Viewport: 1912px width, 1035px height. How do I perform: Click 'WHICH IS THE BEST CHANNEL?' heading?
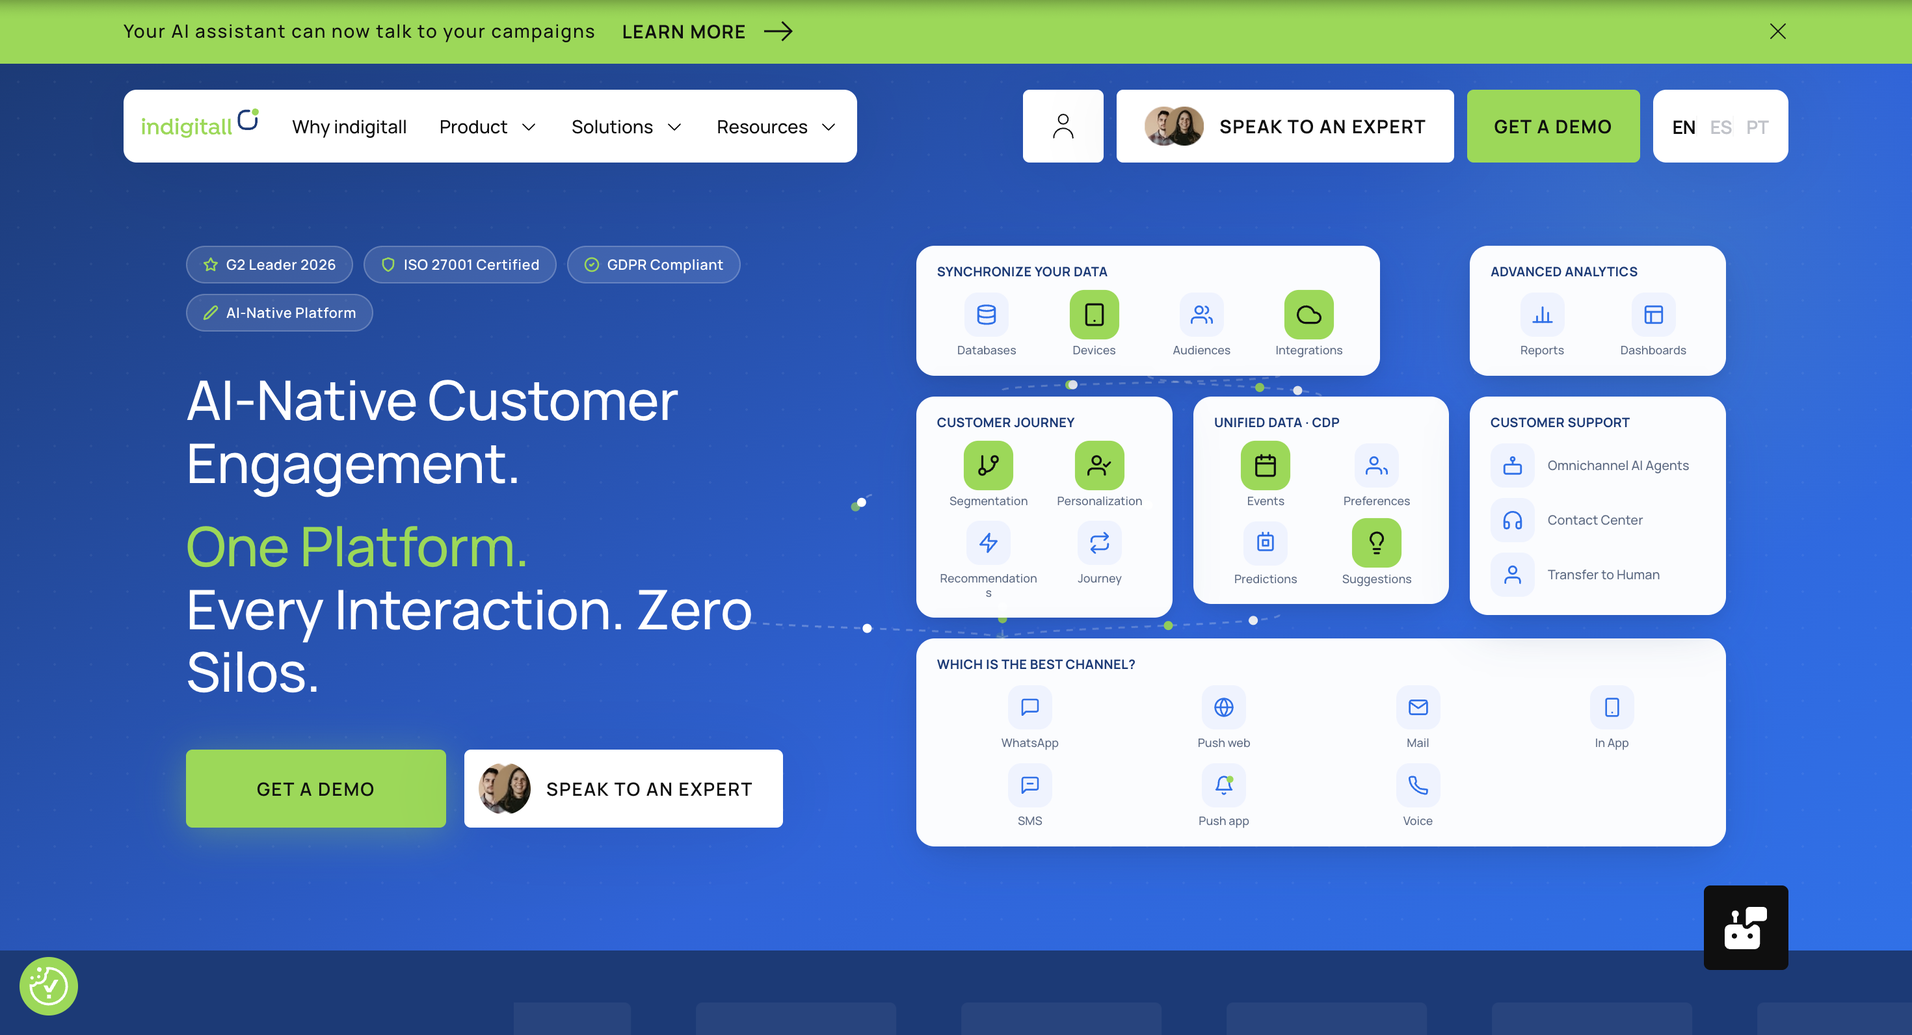coord(1035,664)
